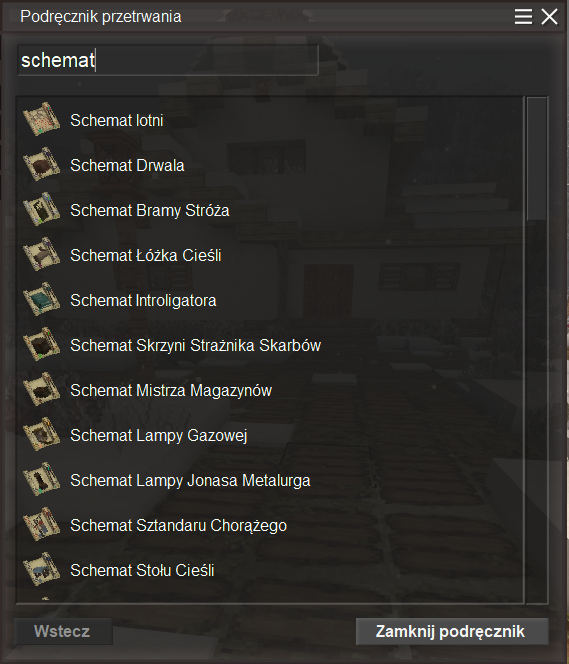This screenshot has height=664, width=569.
Task: Click Schemat Skrzyni Strażnika Skarbów icon
Action: tap(41, 344)
